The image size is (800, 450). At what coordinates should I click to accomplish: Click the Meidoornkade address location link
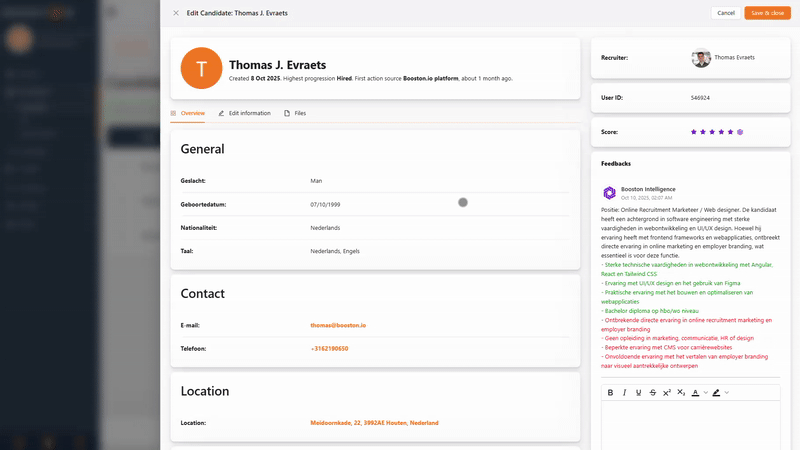point(374,423)
